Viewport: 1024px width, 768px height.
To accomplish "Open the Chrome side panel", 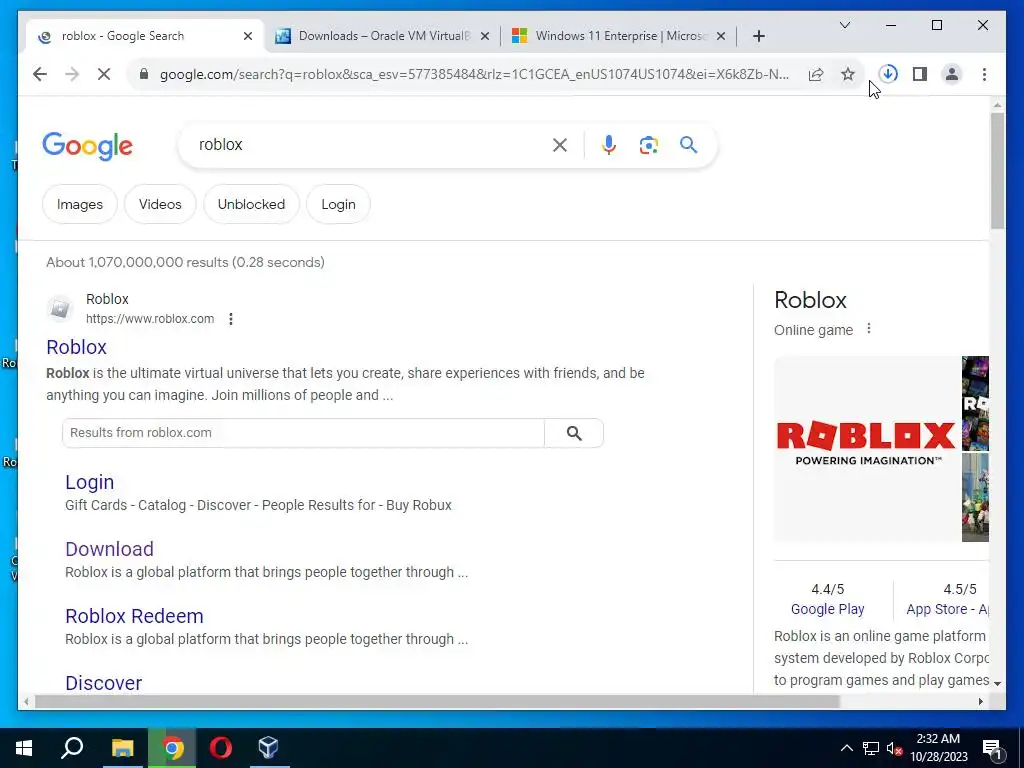I will coord(920,74).
